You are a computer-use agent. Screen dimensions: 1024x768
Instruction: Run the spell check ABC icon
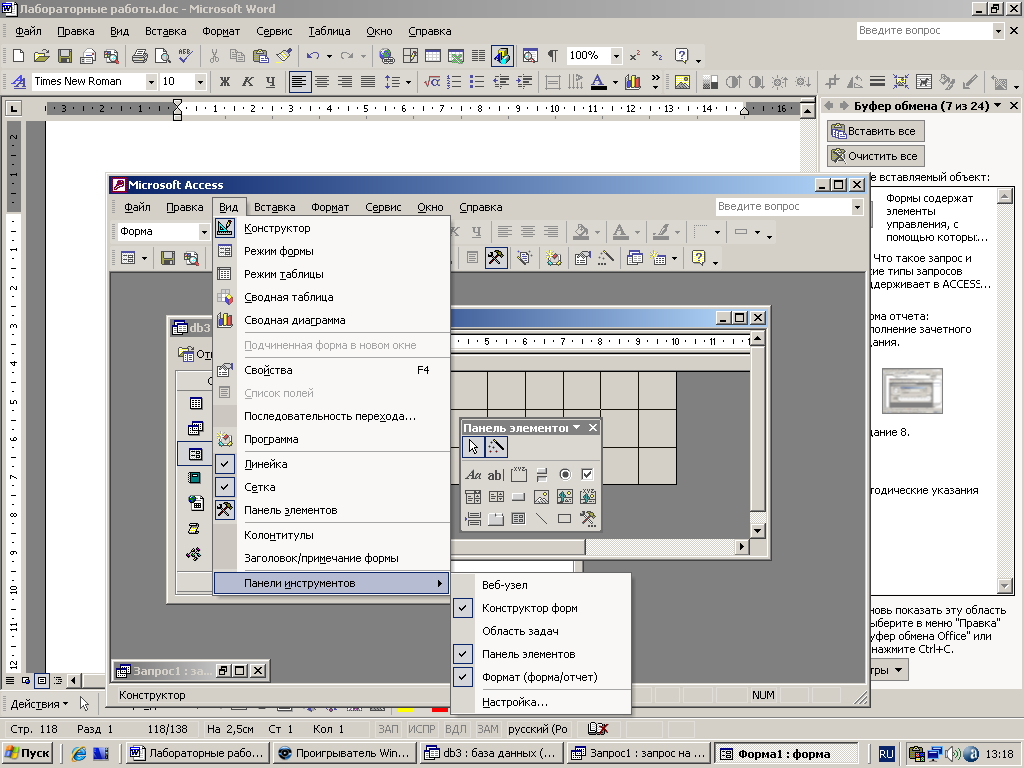185,56
